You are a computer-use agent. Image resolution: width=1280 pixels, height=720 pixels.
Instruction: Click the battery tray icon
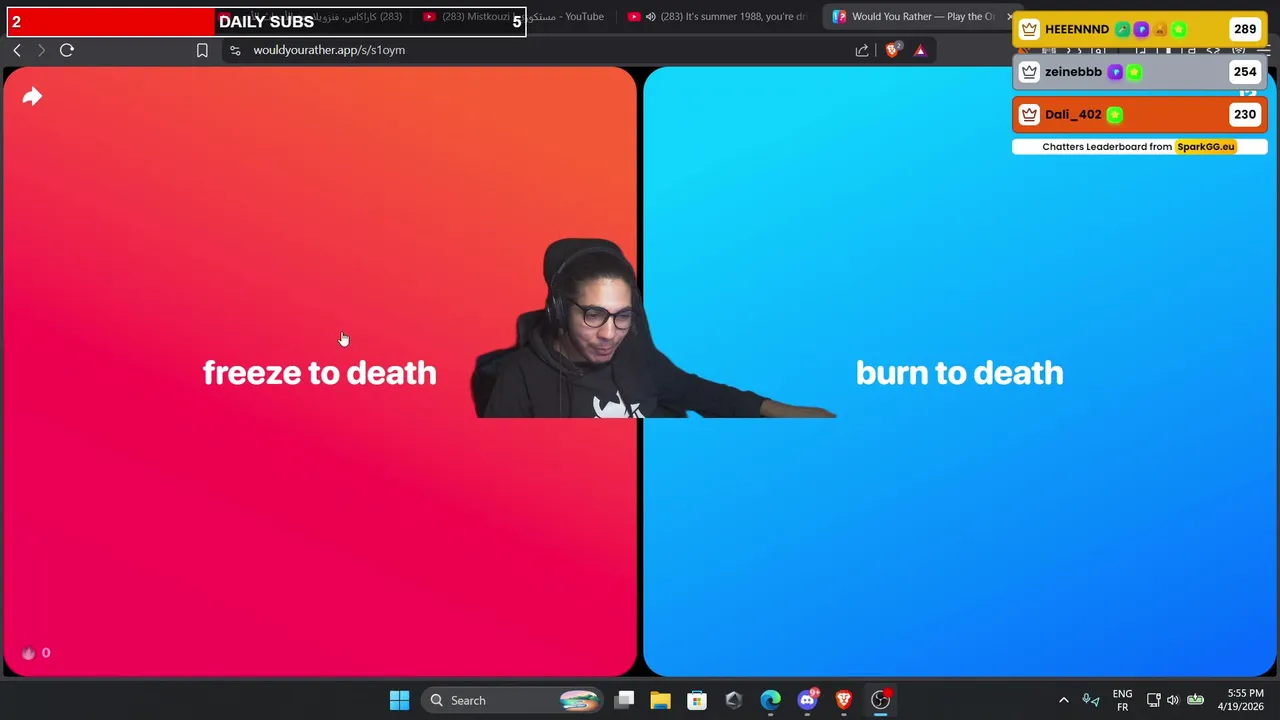pos(1195,700)
